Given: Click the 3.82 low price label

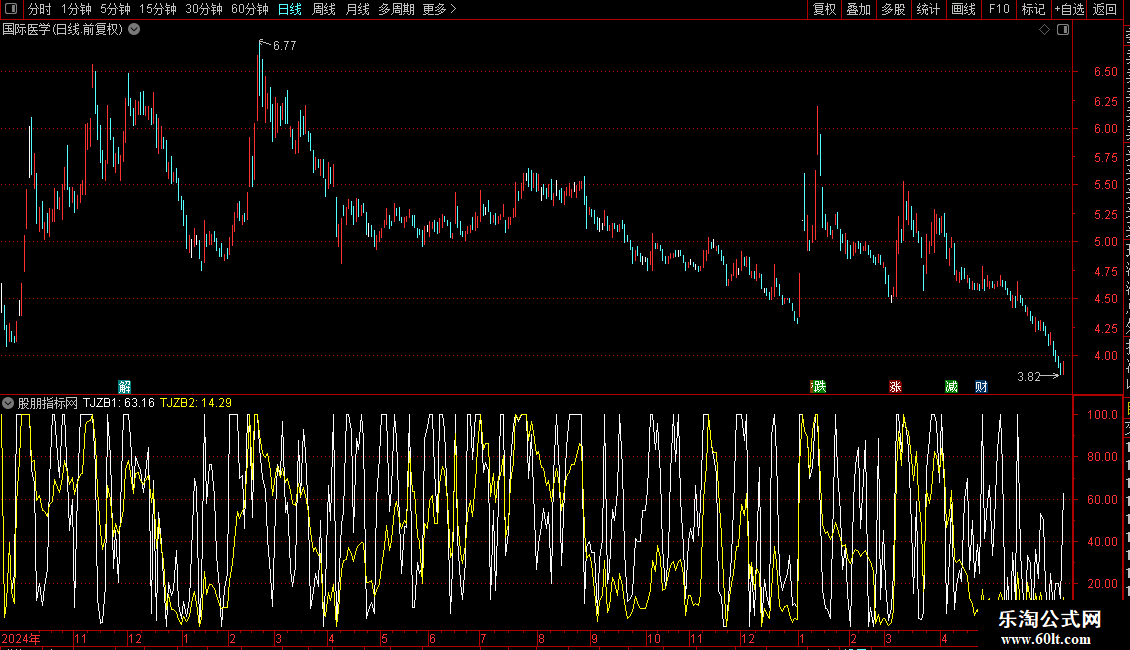Looking at the screenshot, I should pyautogui.click(x=1028, y=376).
